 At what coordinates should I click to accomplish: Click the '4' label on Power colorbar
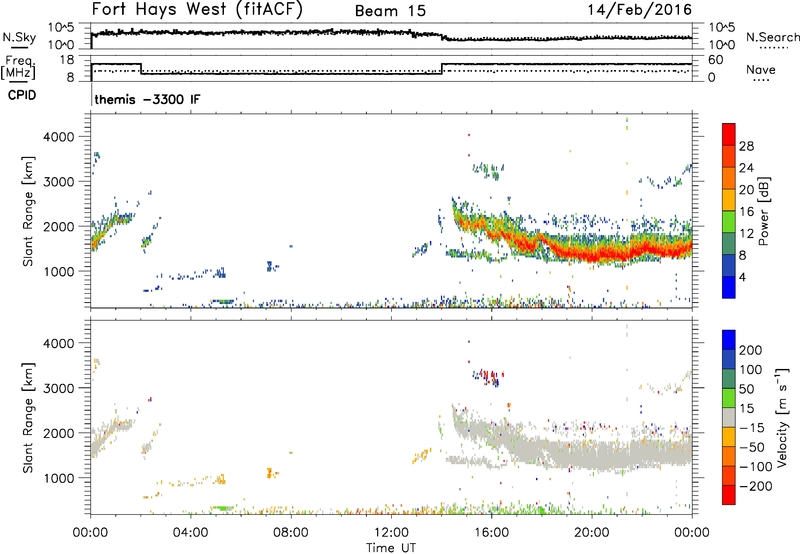point(742,277)
